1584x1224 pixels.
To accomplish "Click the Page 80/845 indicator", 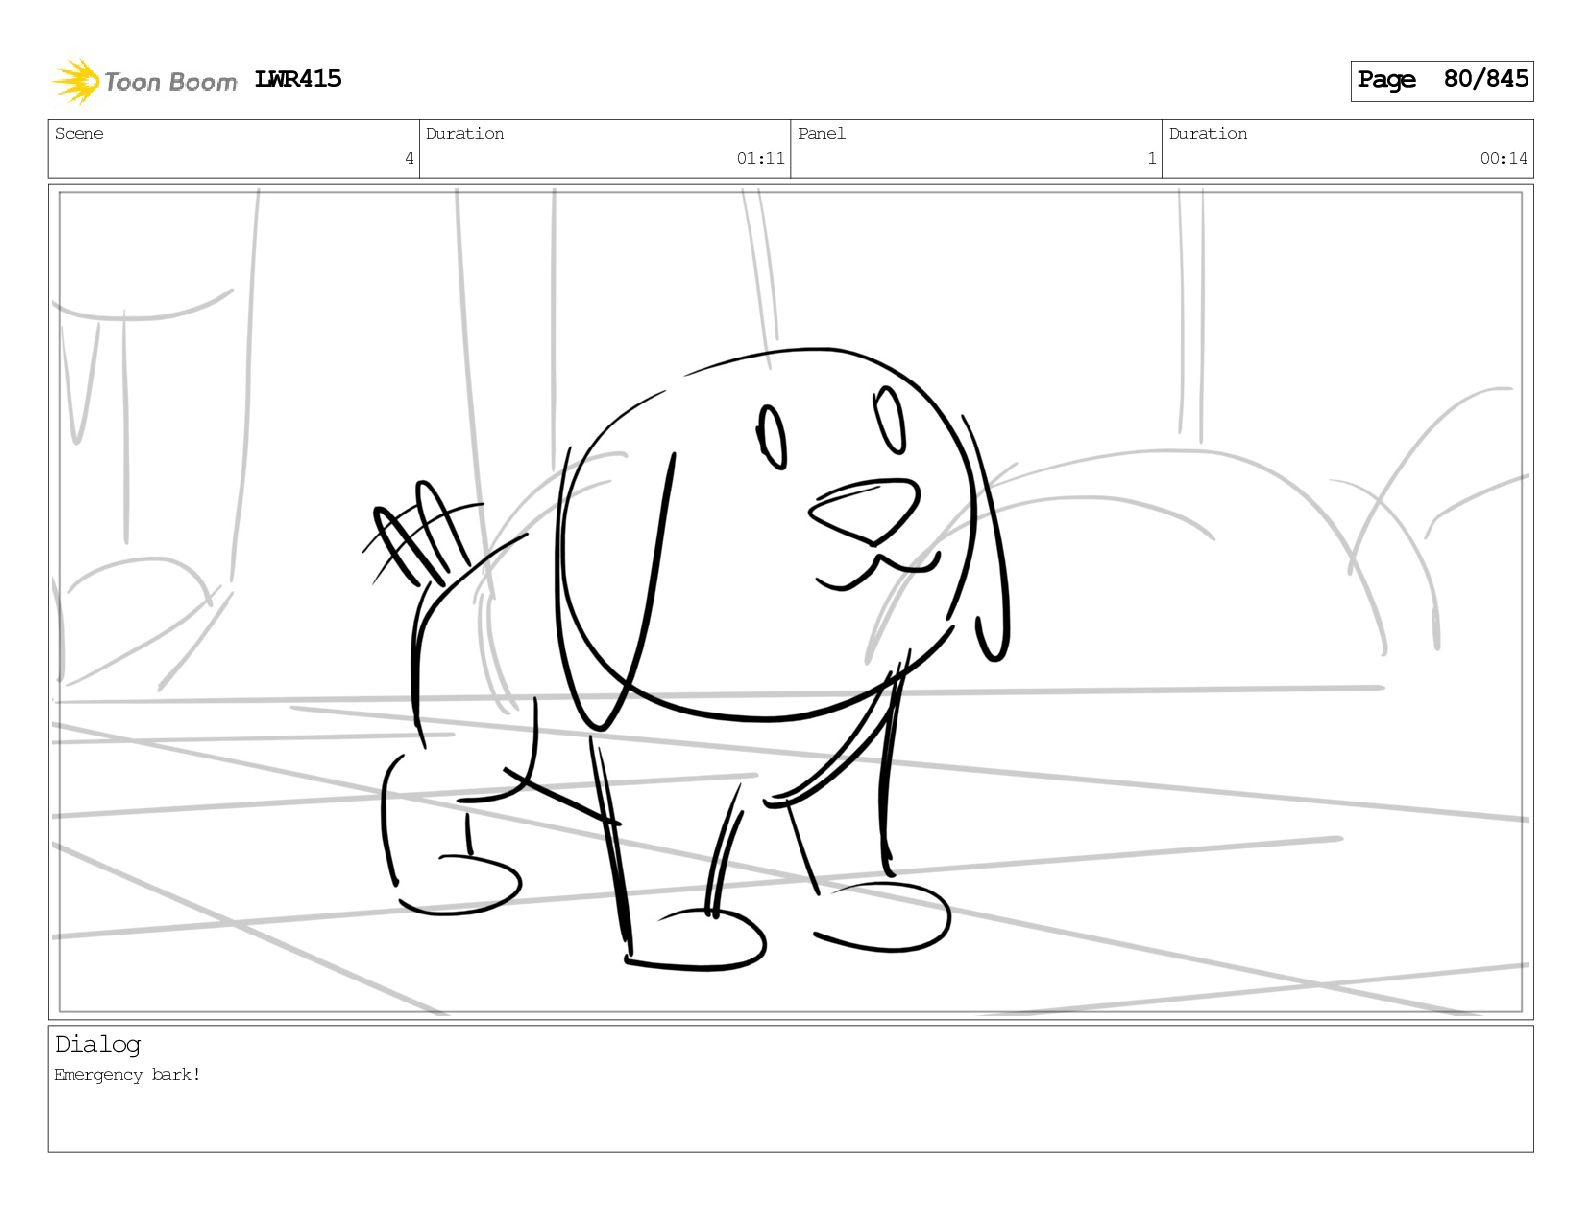I will click(1442, 80).
